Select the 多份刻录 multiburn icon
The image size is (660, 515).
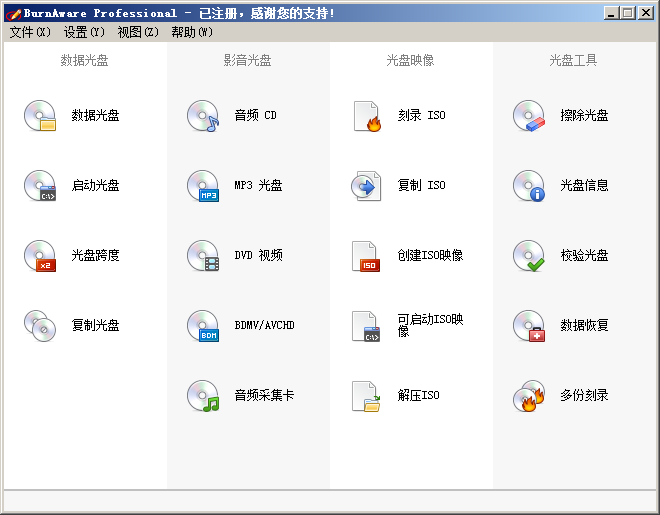[x=530, y=396]
